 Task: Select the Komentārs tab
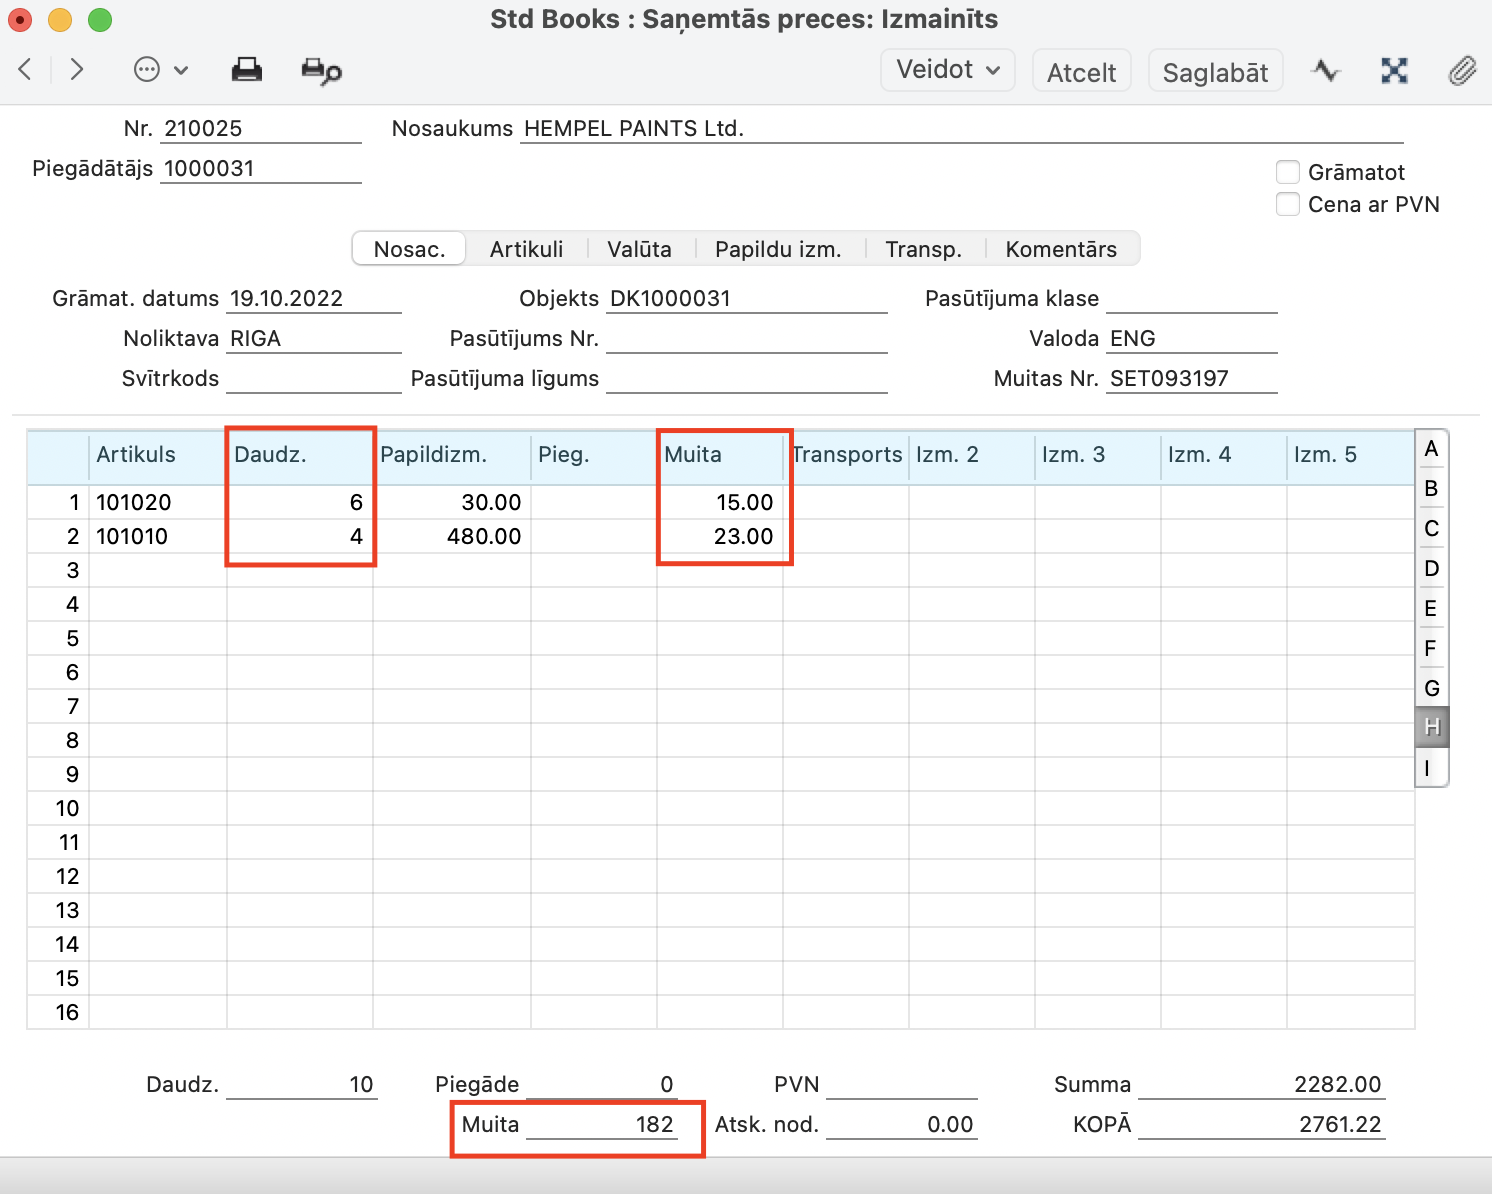click(1060, 249)
